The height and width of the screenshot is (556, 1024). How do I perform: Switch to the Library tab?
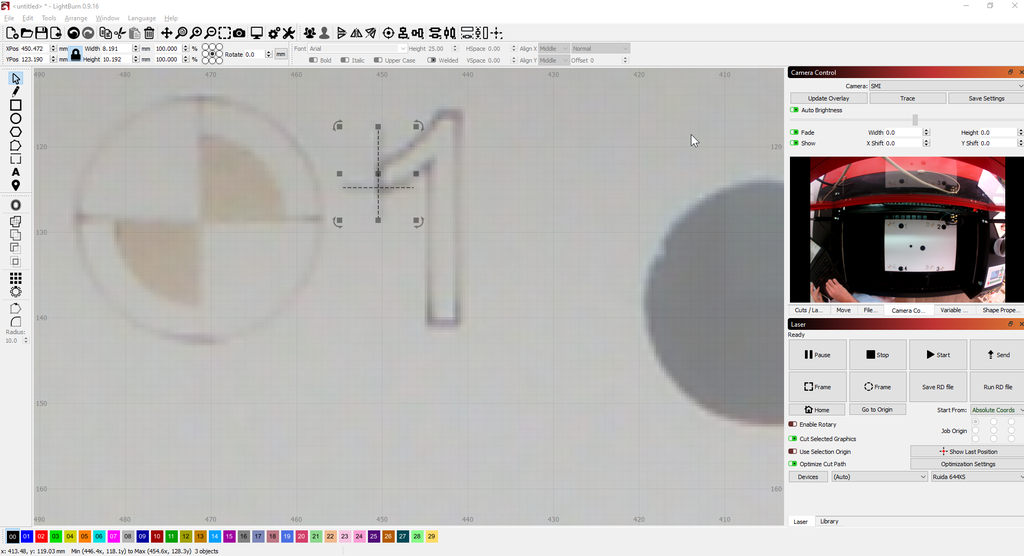coord(829,521)
